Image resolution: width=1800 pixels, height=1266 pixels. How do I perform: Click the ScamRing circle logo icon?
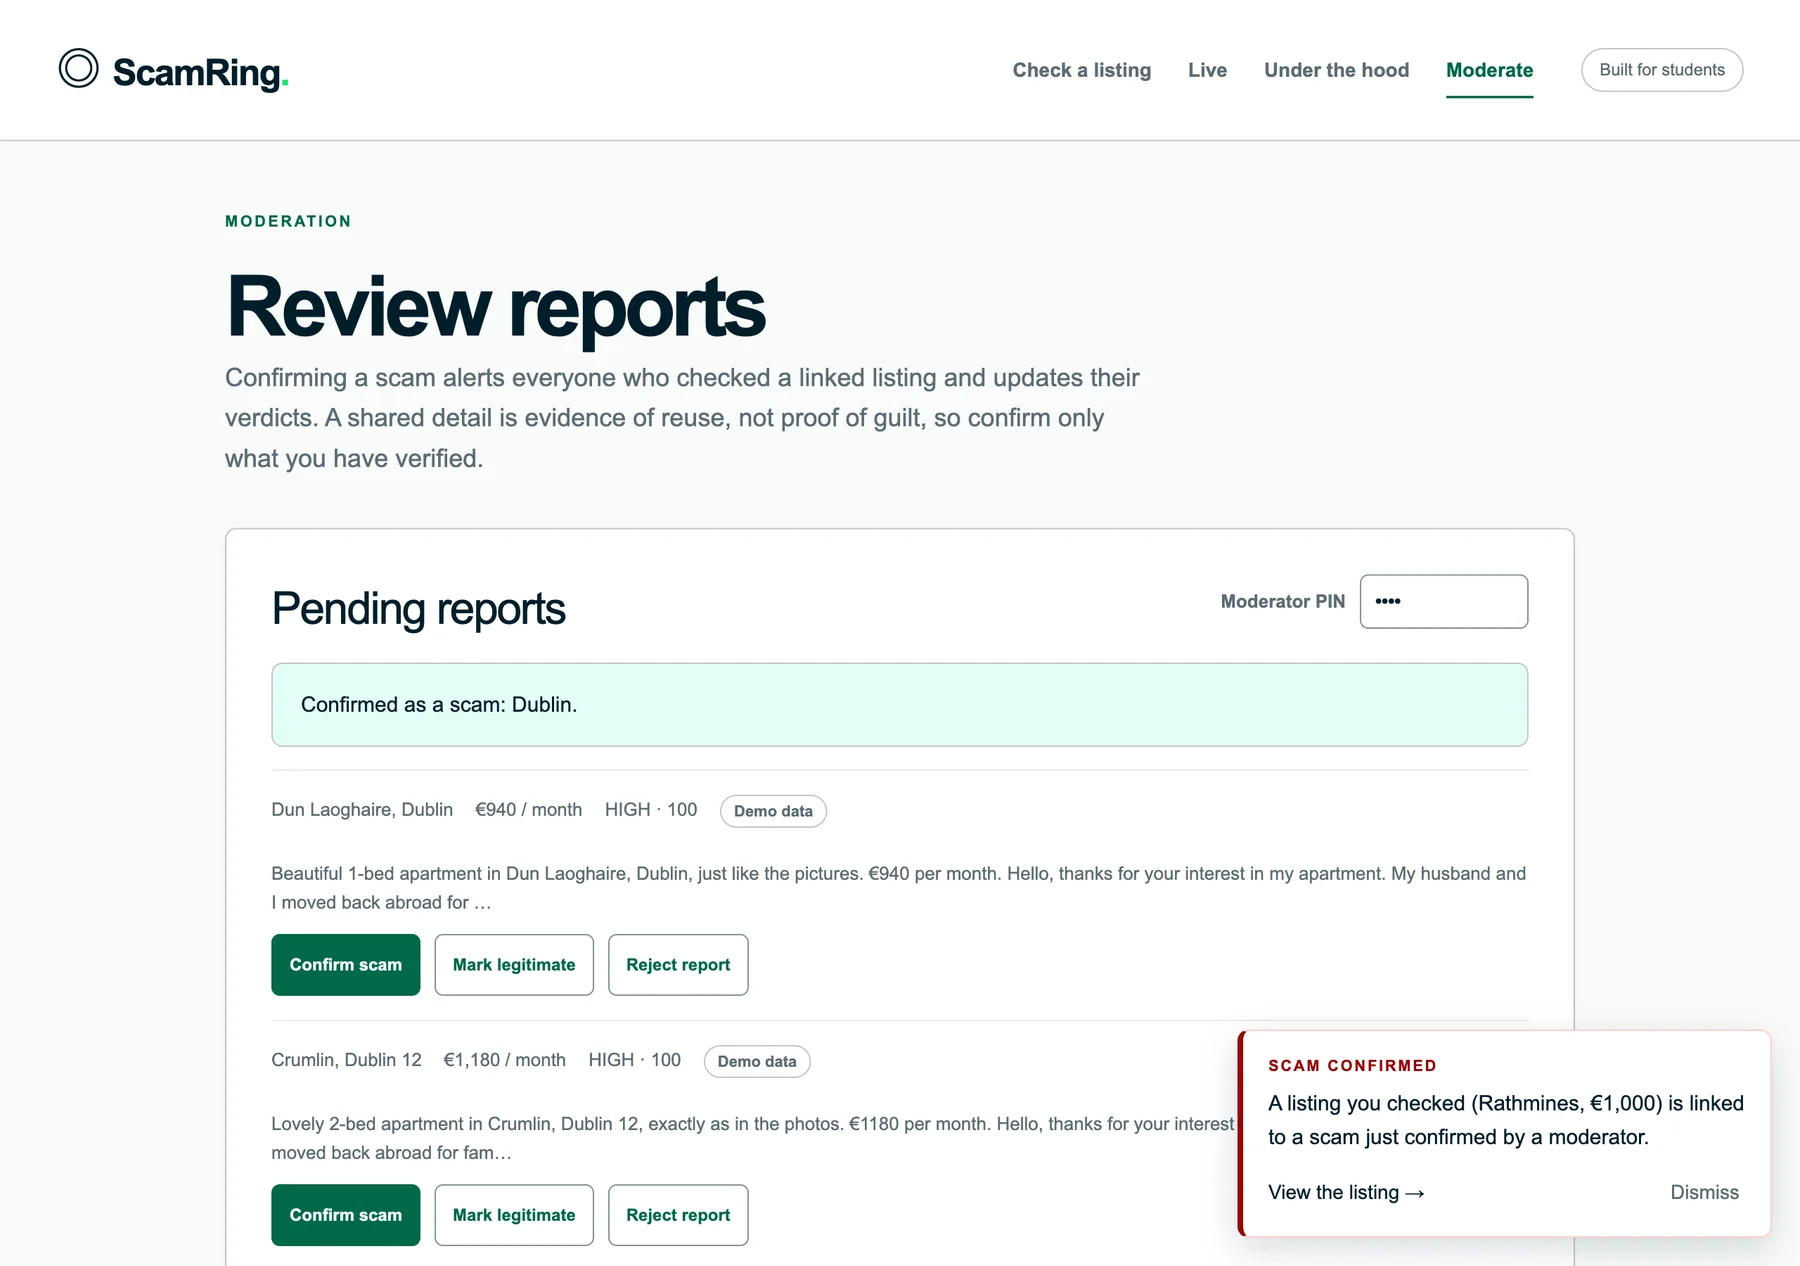click(78, 69)
